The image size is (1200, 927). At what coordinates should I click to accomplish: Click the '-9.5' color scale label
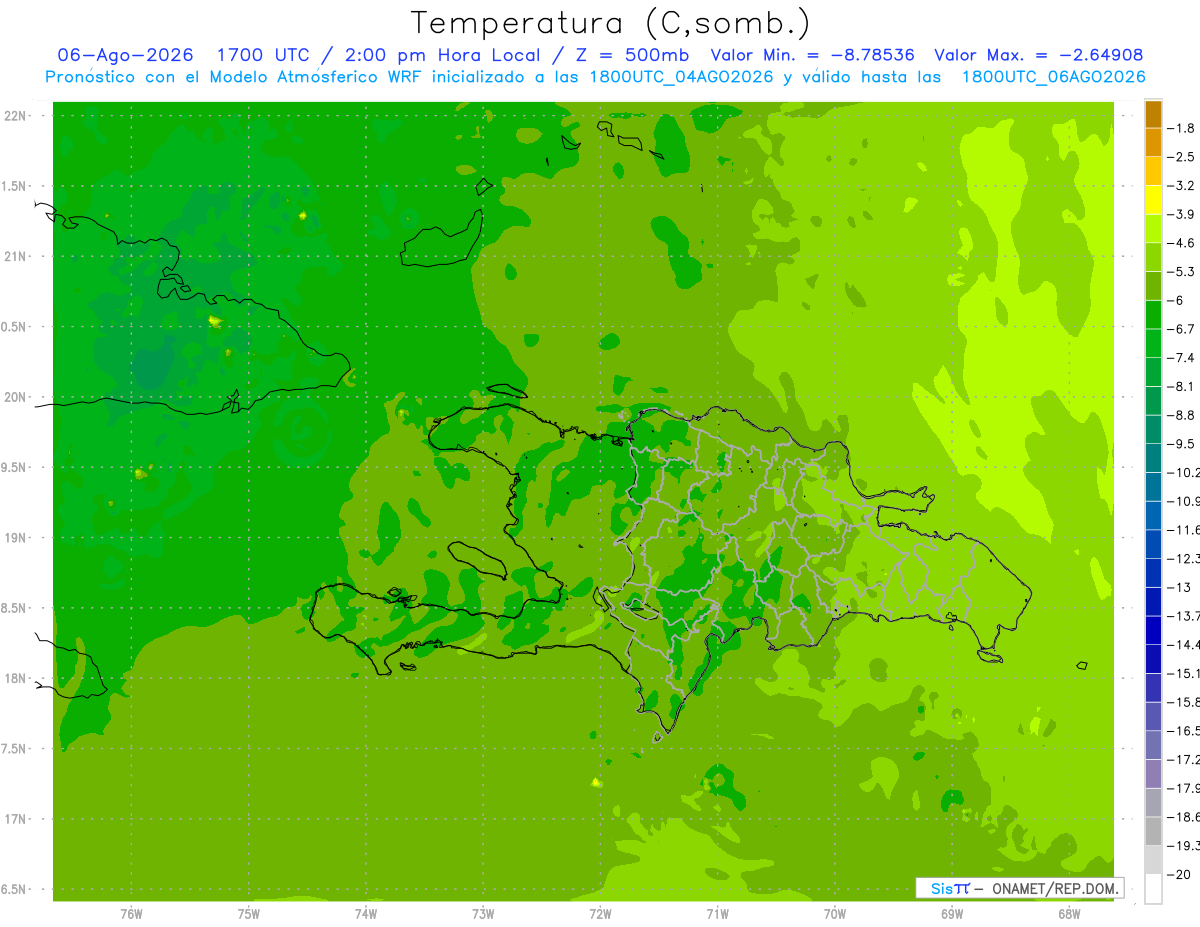(1181, 444)
